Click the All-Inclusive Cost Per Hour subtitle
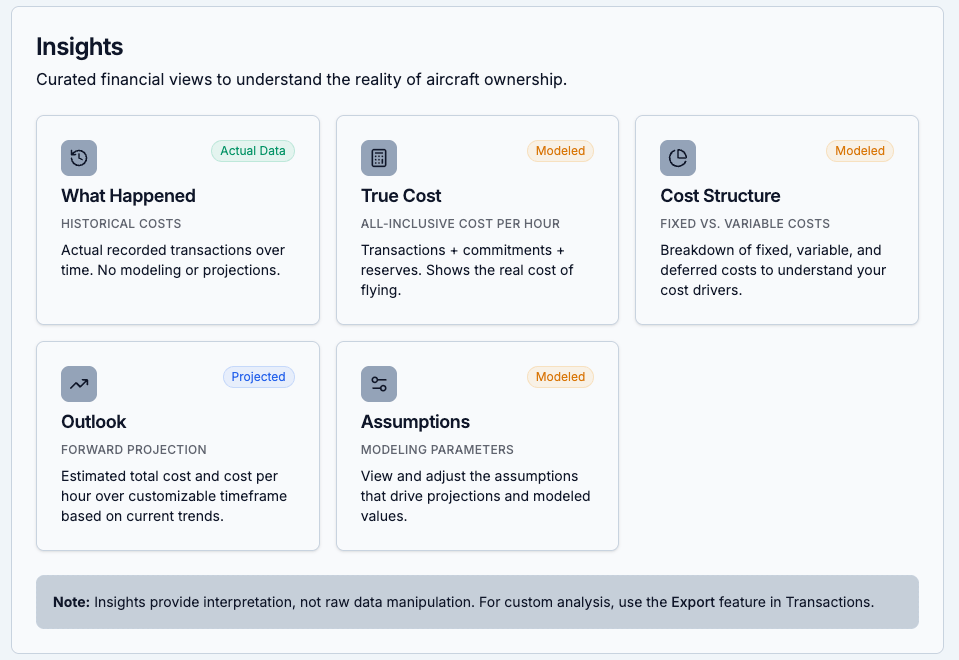This screenshot has height=660, width=959. coord(460,224)
